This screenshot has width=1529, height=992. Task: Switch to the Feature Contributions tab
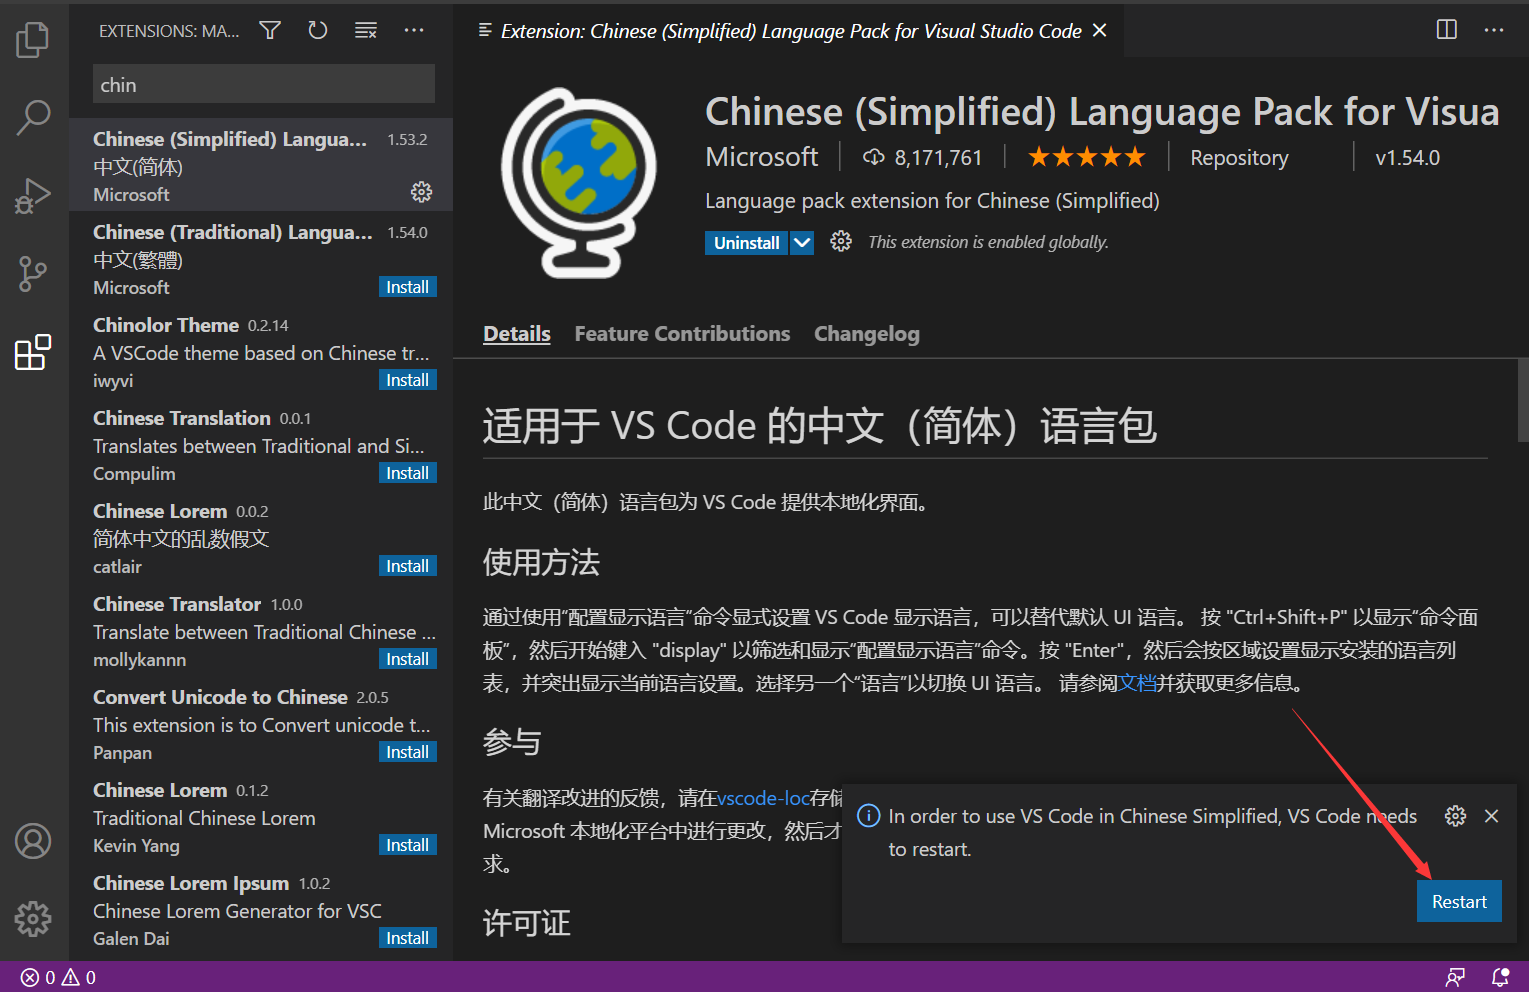tap(682, 334)
